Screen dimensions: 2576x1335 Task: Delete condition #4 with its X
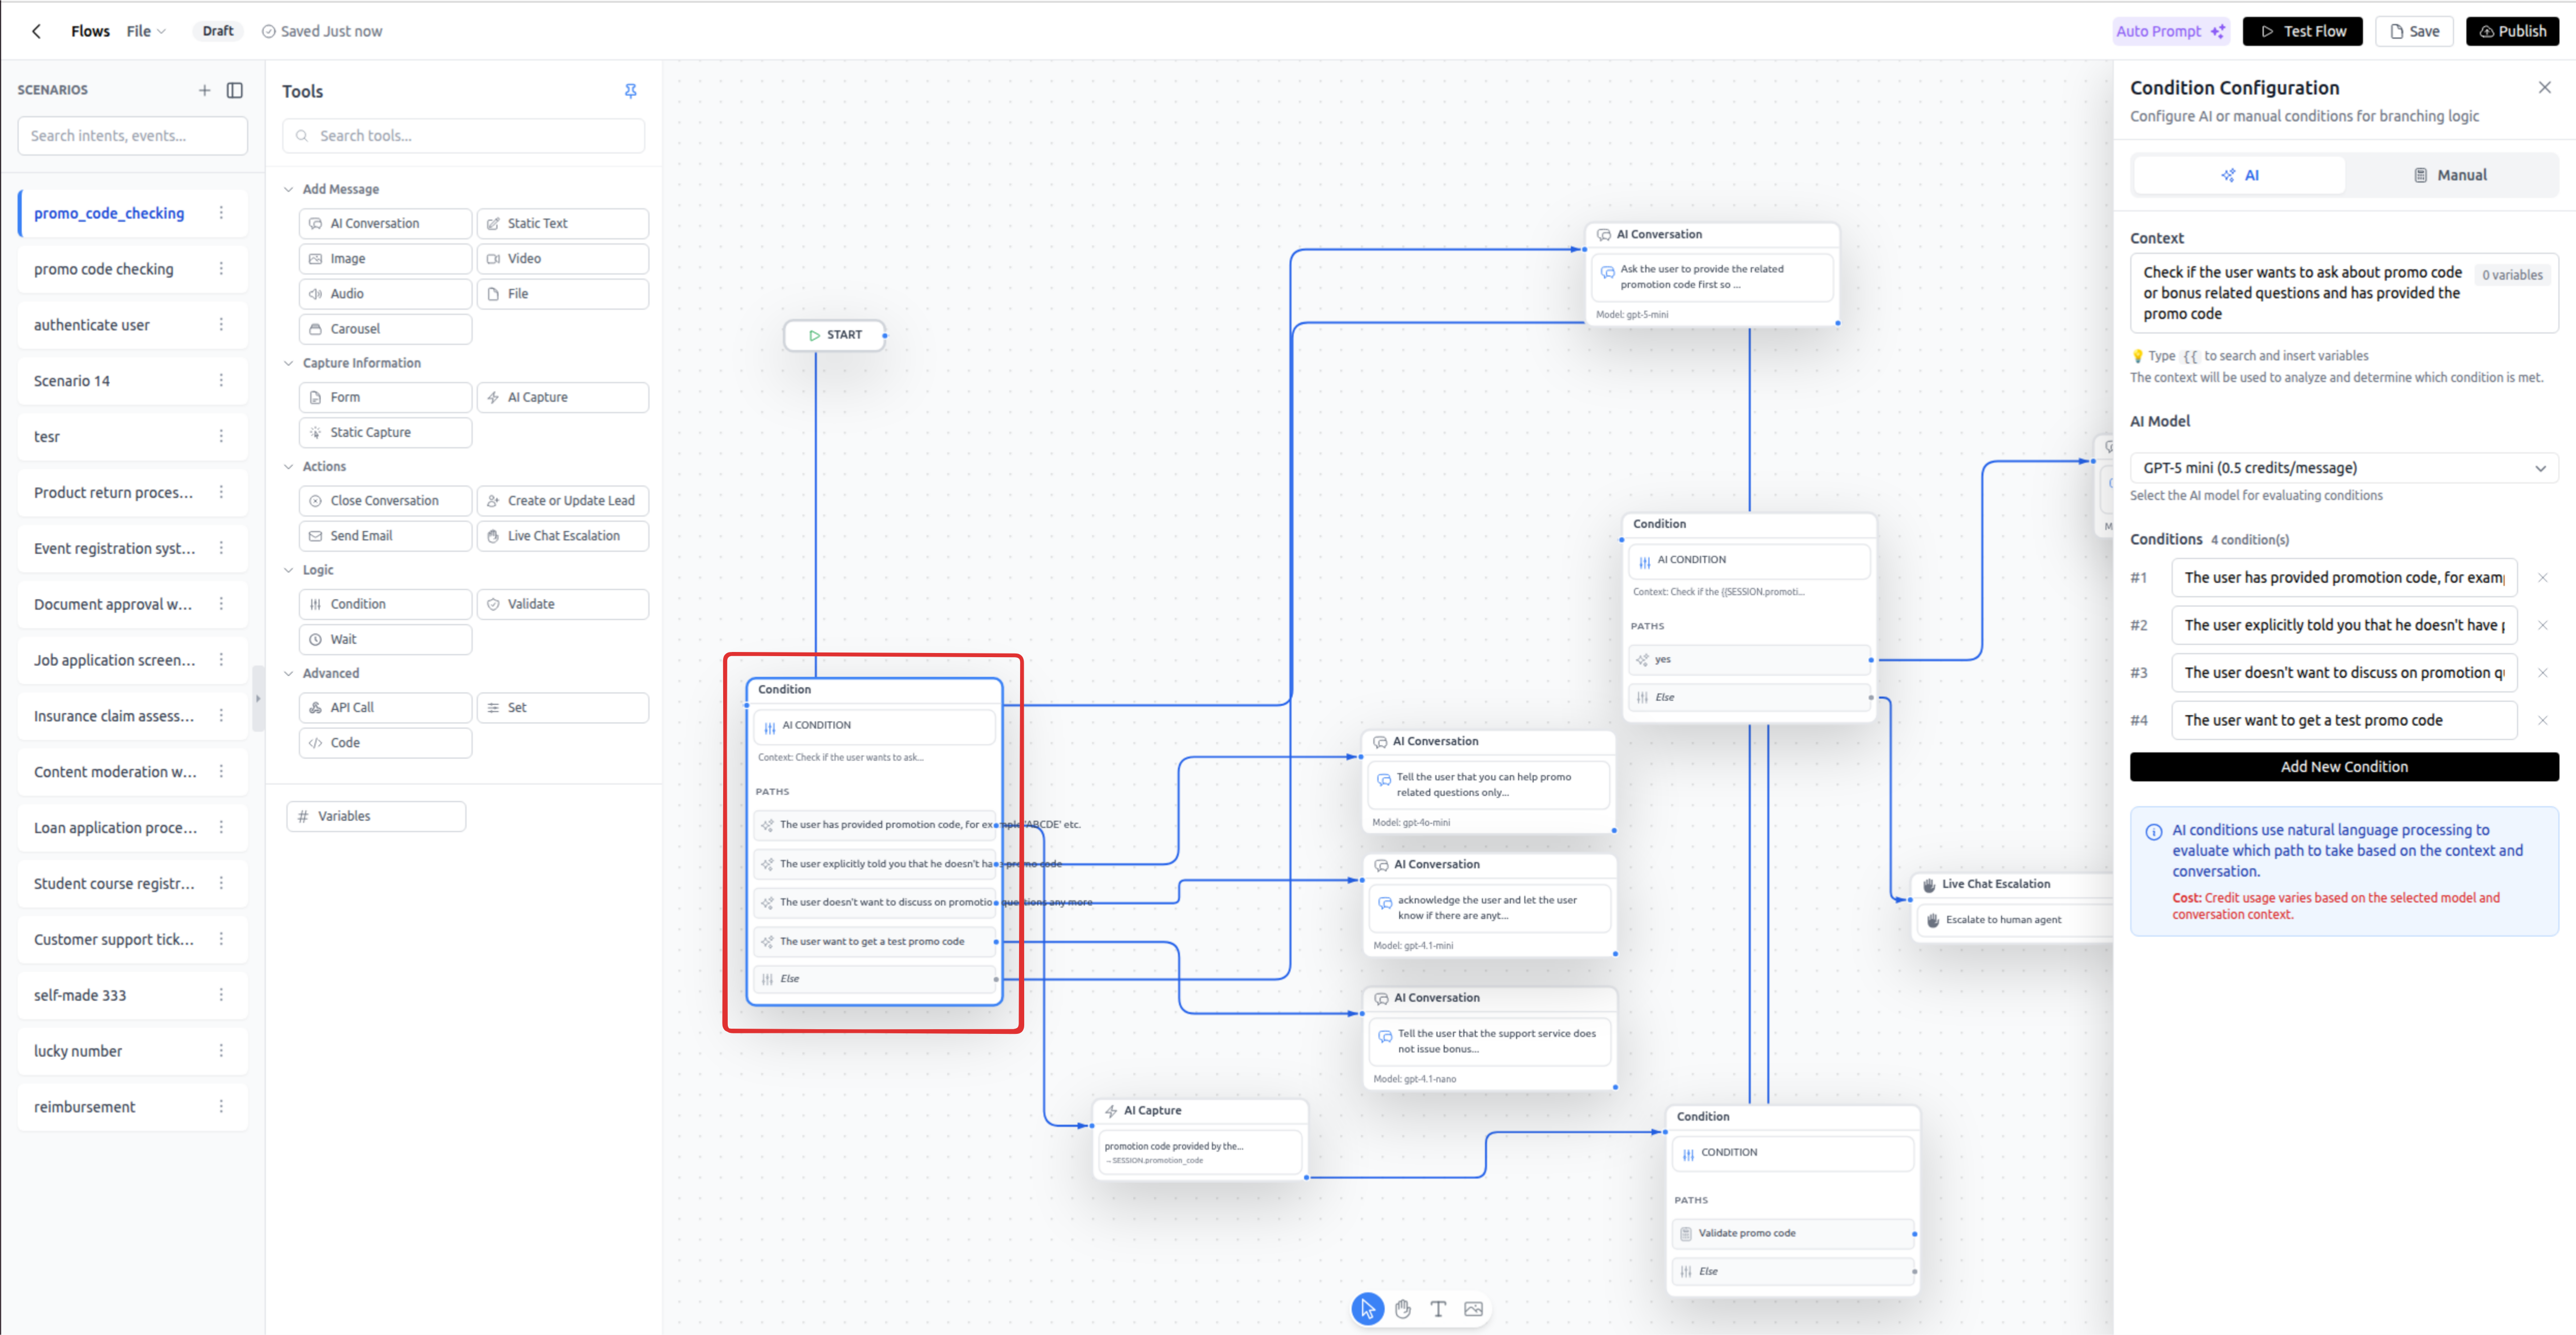point(2542,720)
